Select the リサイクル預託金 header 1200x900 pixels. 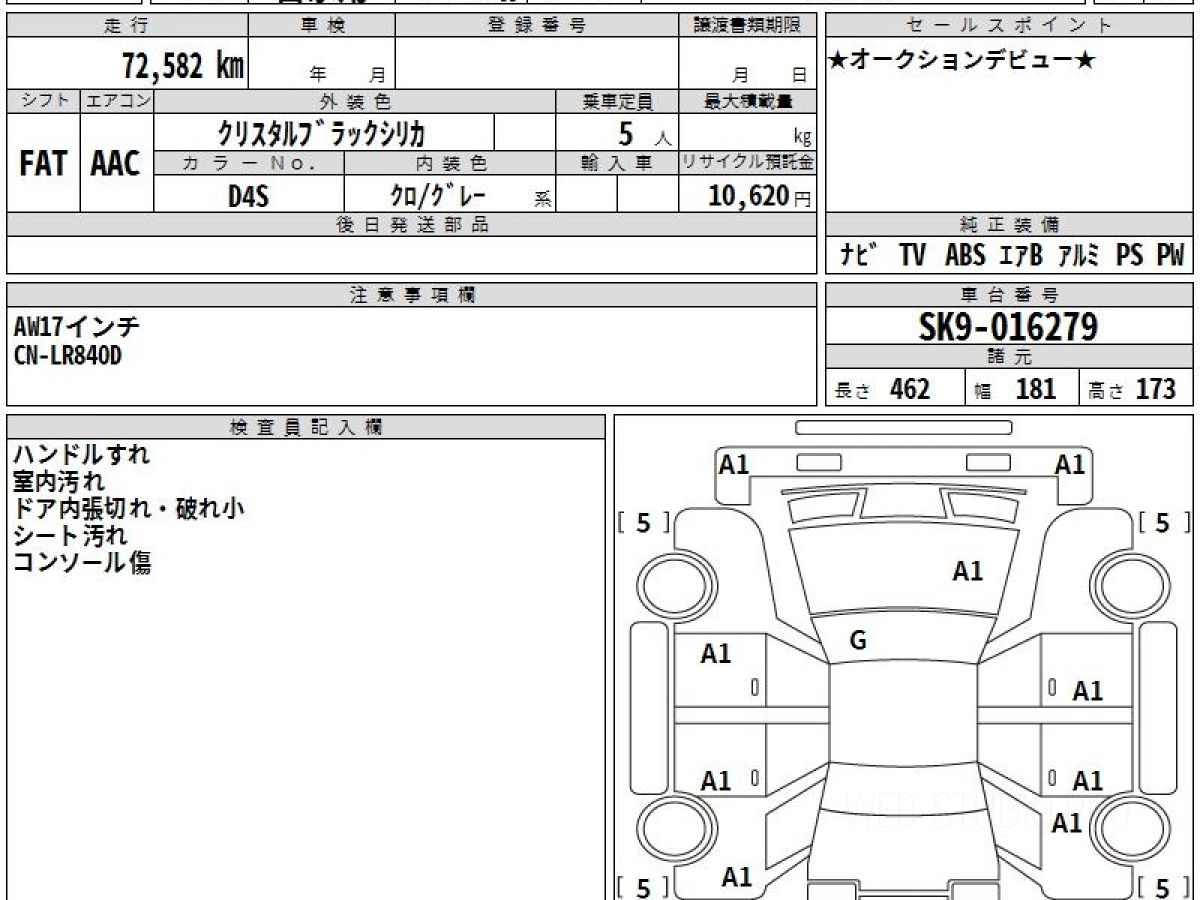(747, 163)
